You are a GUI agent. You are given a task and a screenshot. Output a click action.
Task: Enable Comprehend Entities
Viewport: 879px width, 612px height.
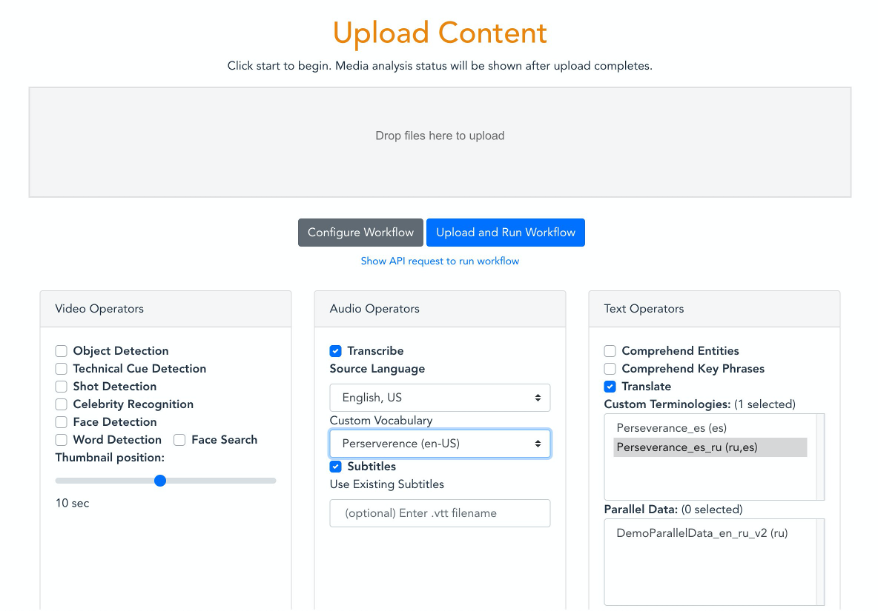click(x=610, y=351)
